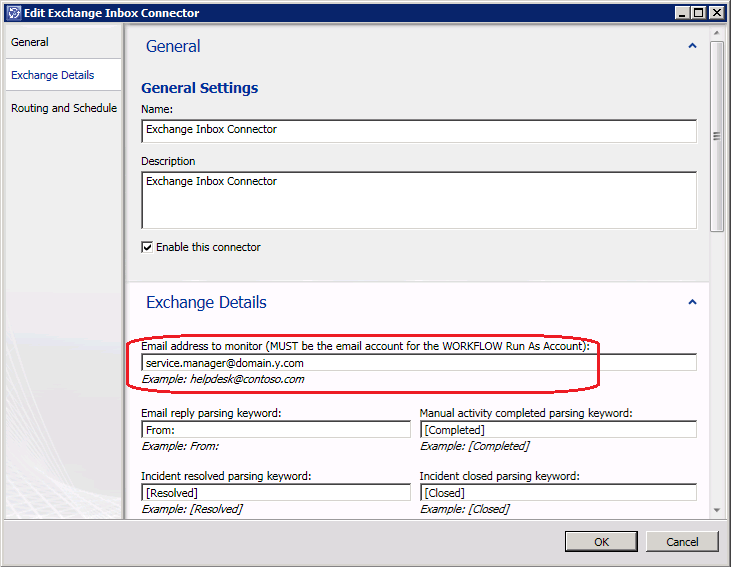
Task: Click the connector Name text field
Action: [x=418, y=130]
